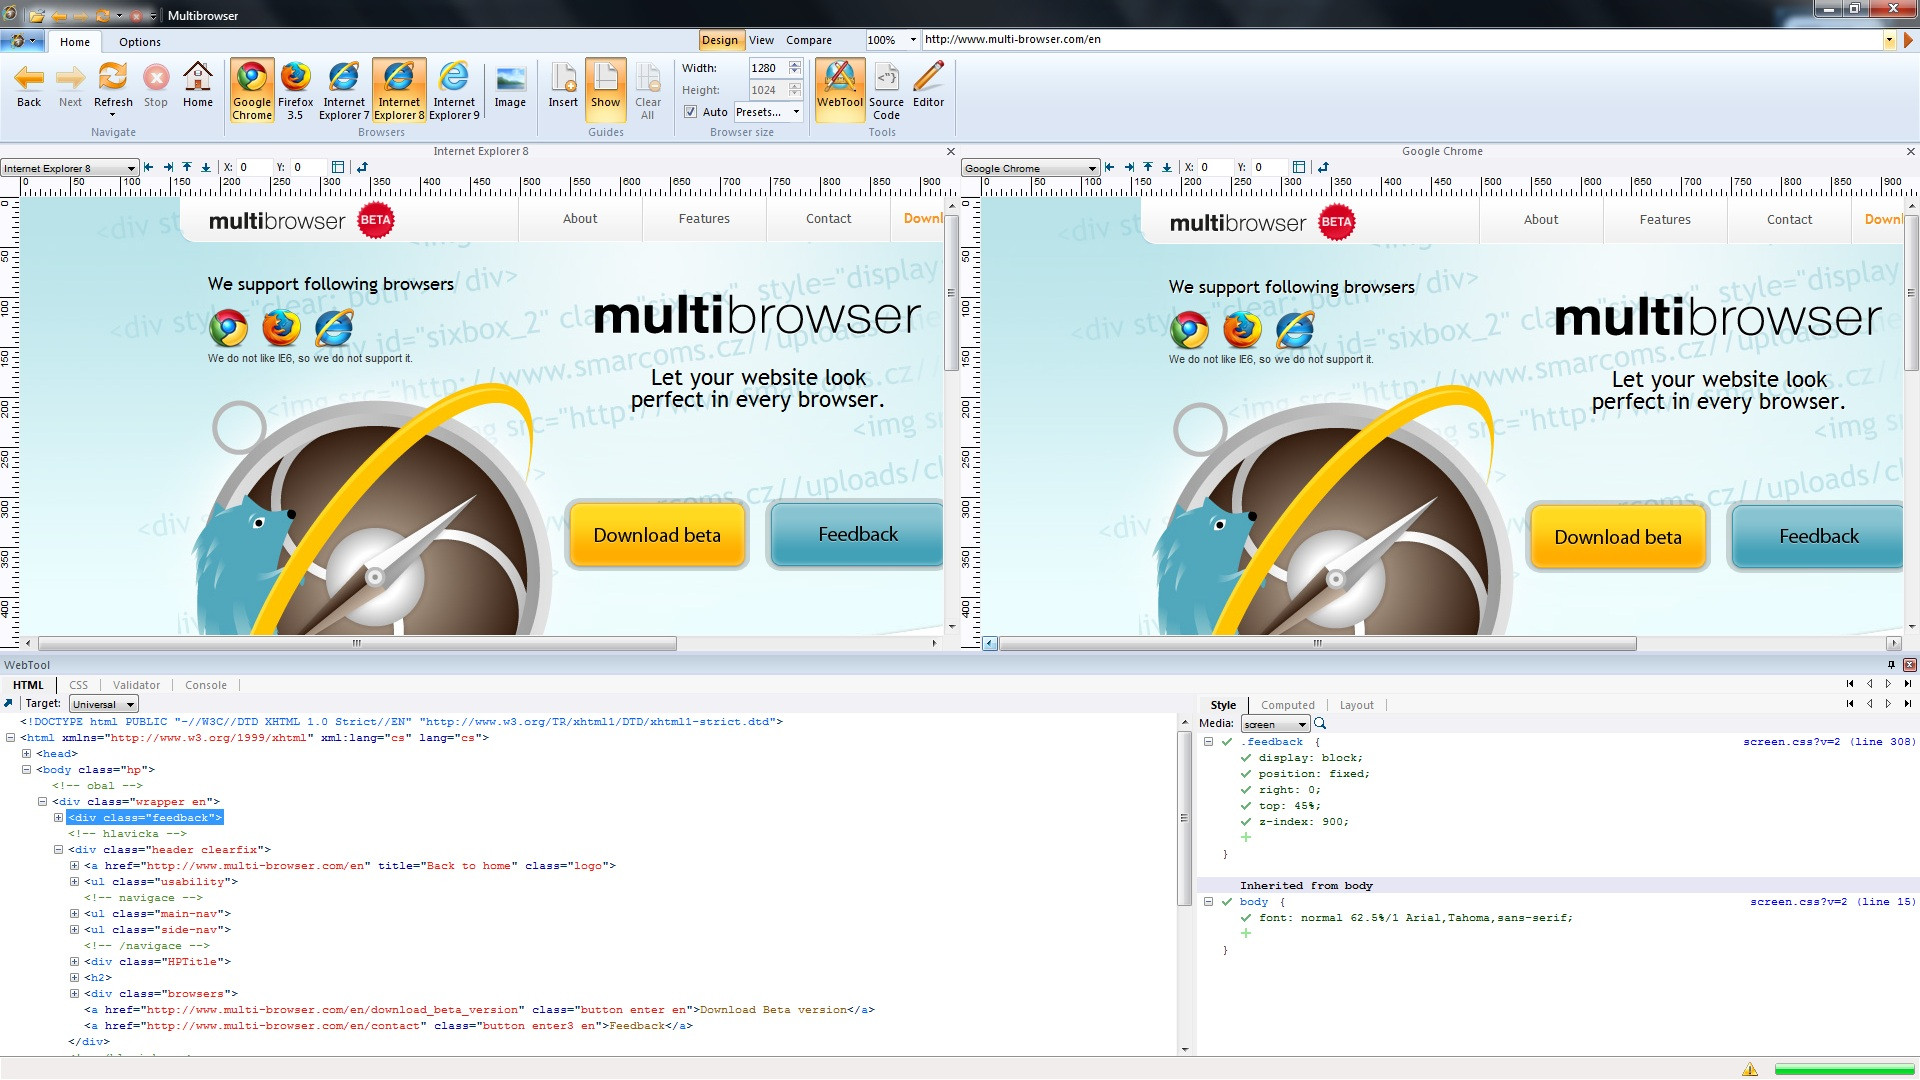
Task: Open Source Code tool
Action: click(886, 90)
